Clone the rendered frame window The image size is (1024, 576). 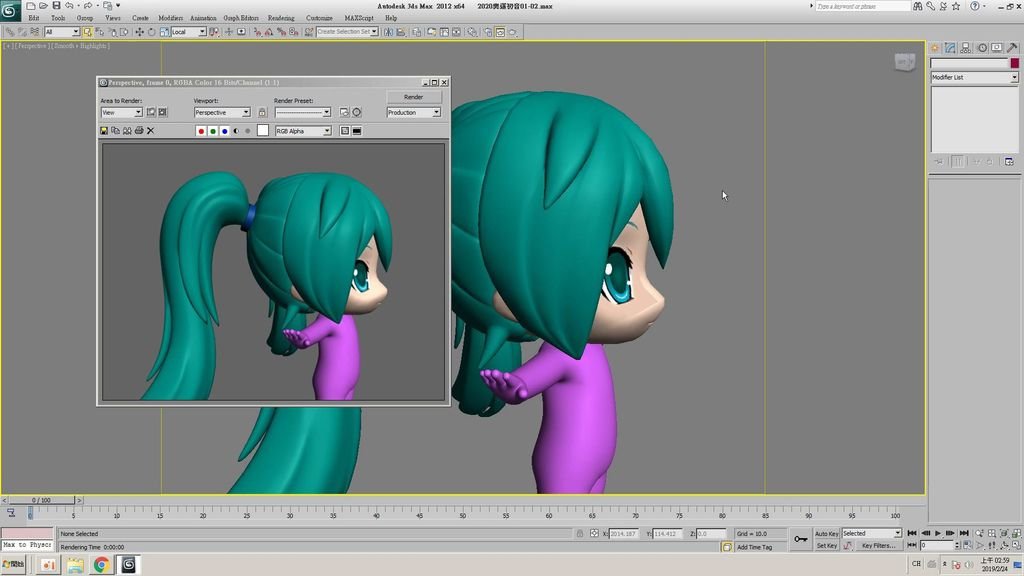click(127, 131)
